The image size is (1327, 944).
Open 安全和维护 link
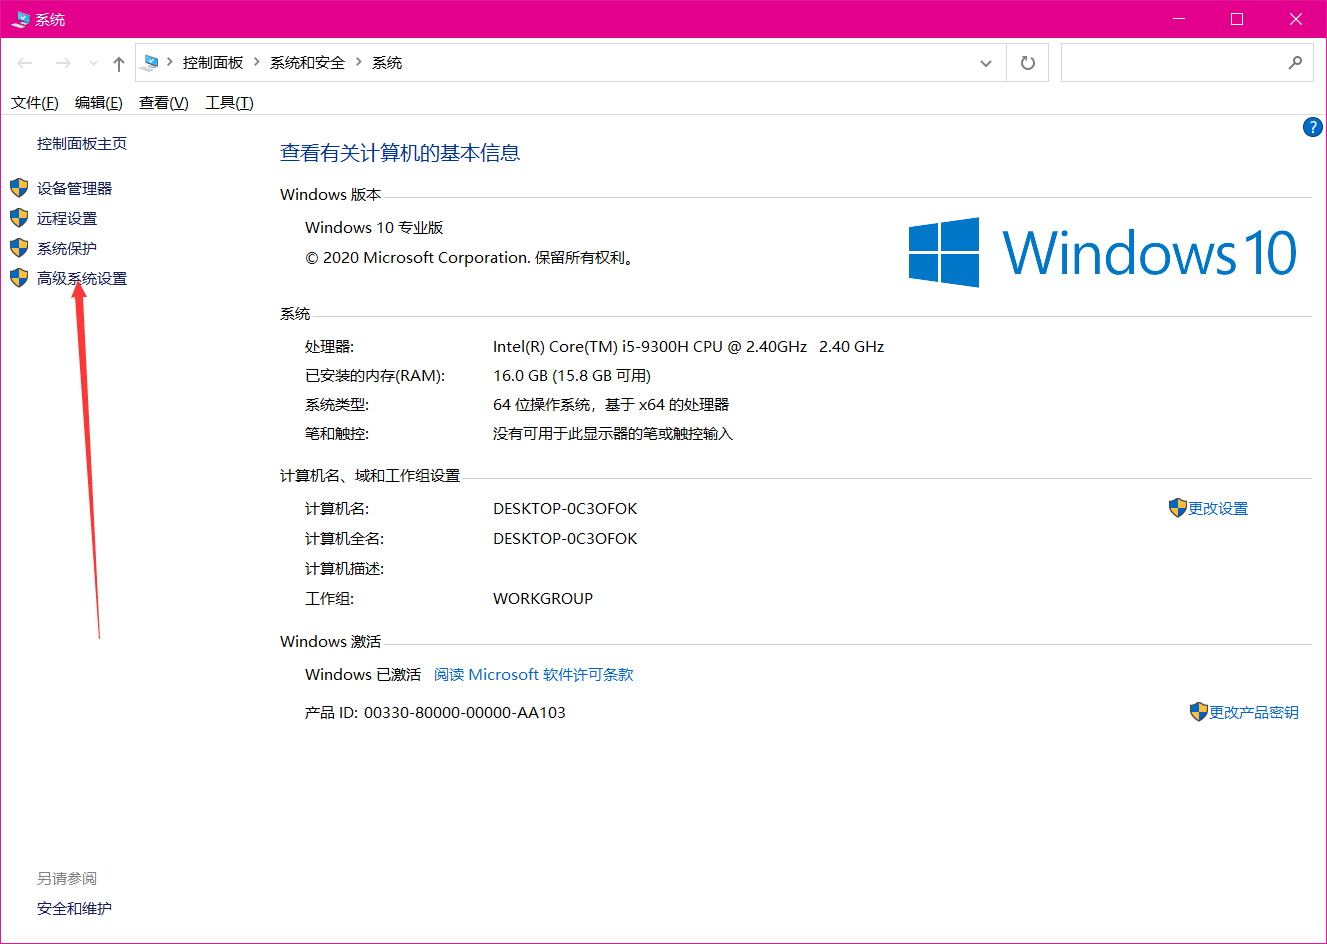click(x=74, y=908)
